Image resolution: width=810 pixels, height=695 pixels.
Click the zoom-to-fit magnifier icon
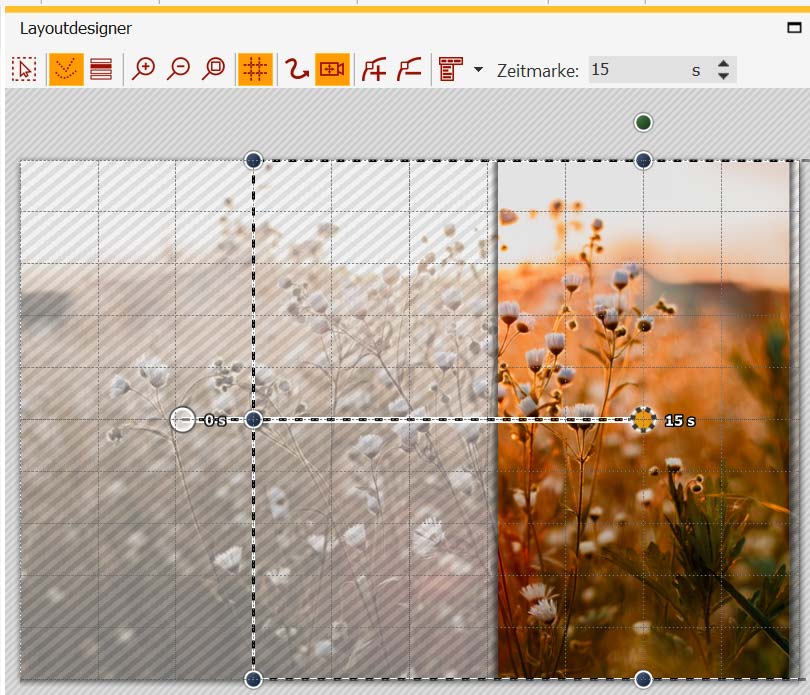[214, 70]
